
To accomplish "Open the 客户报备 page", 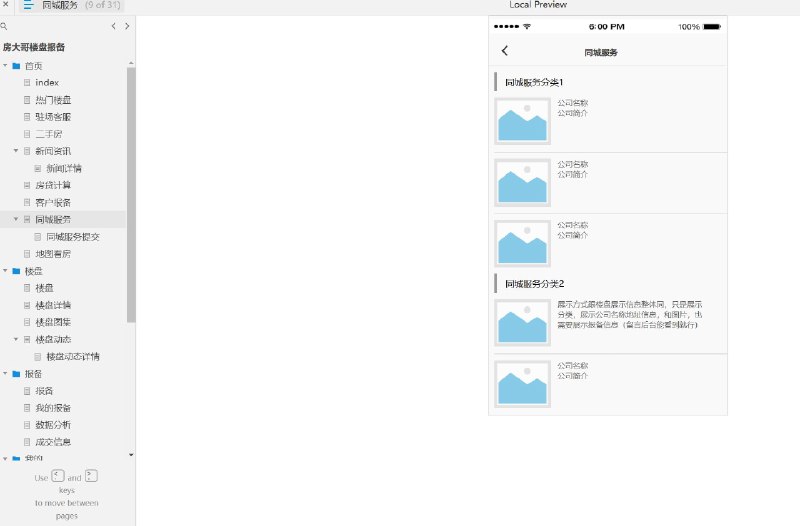I will [53, 203].
